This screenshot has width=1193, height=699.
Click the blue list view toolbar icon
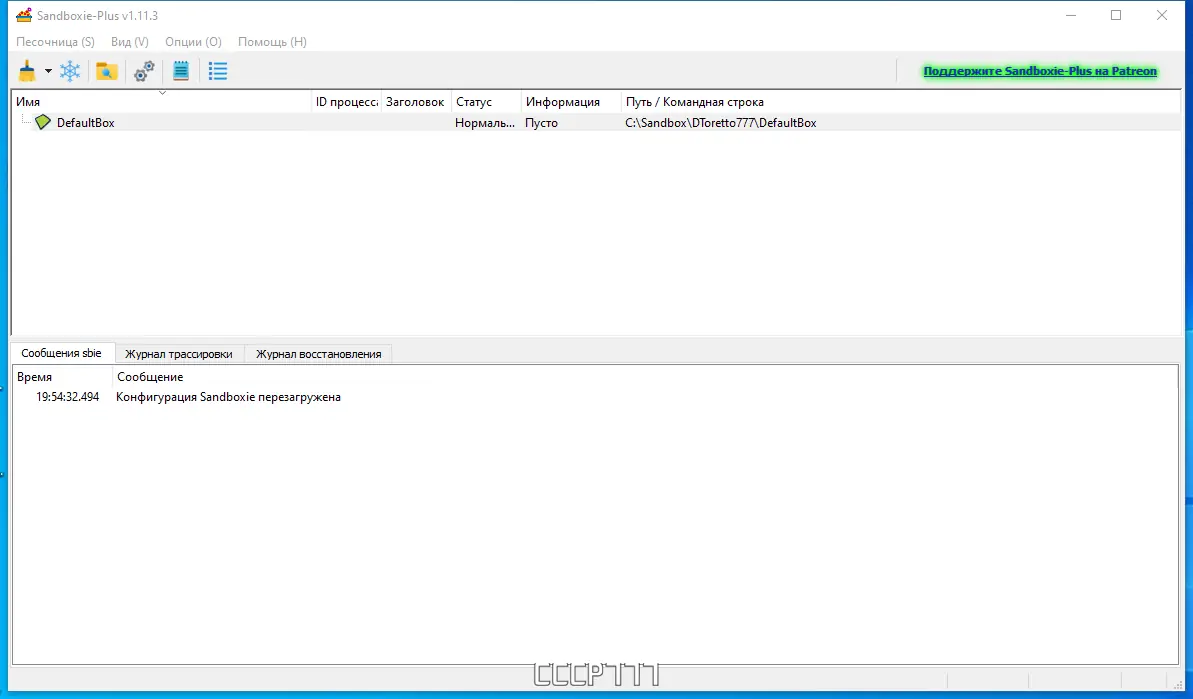tap(218, 71)
